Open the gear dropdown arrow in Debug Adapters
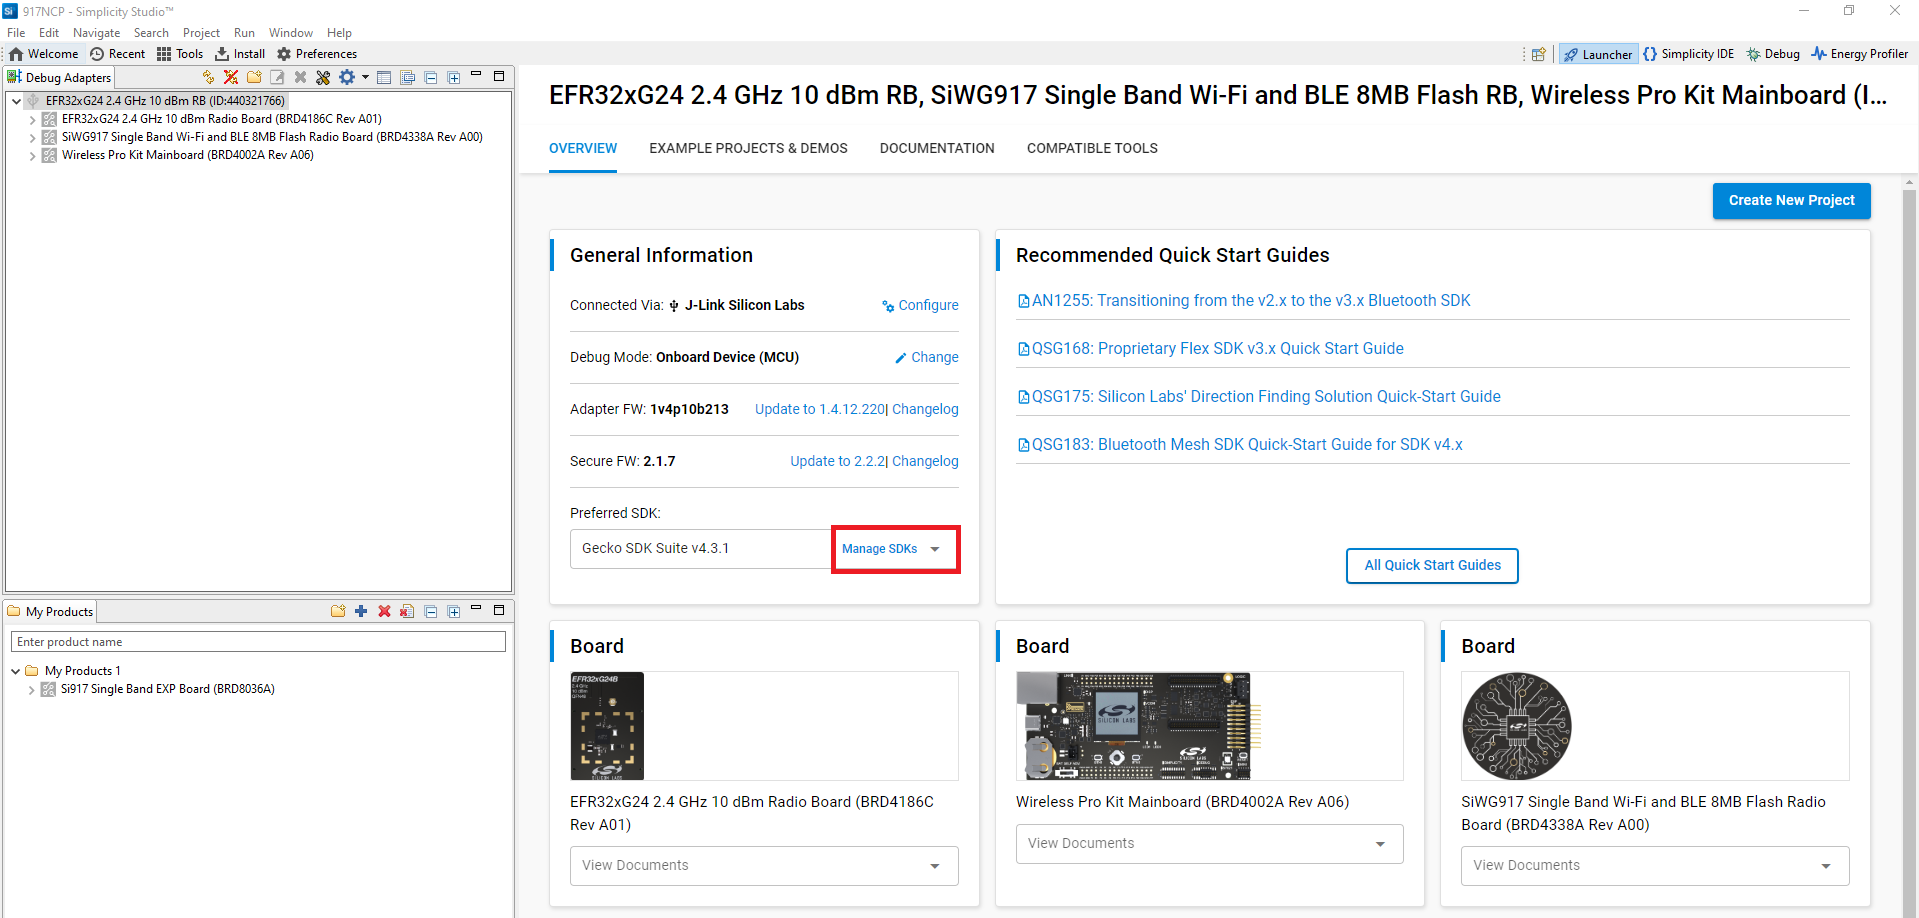 tap(365, 77)
